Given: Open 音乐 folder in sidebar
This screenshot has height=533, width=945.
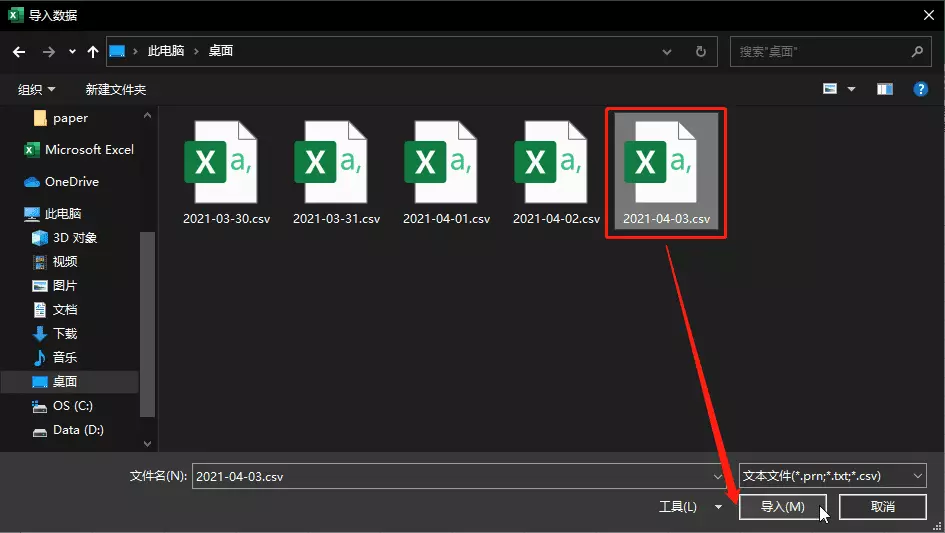Looking at the screenshot, I should coord(55,358).
